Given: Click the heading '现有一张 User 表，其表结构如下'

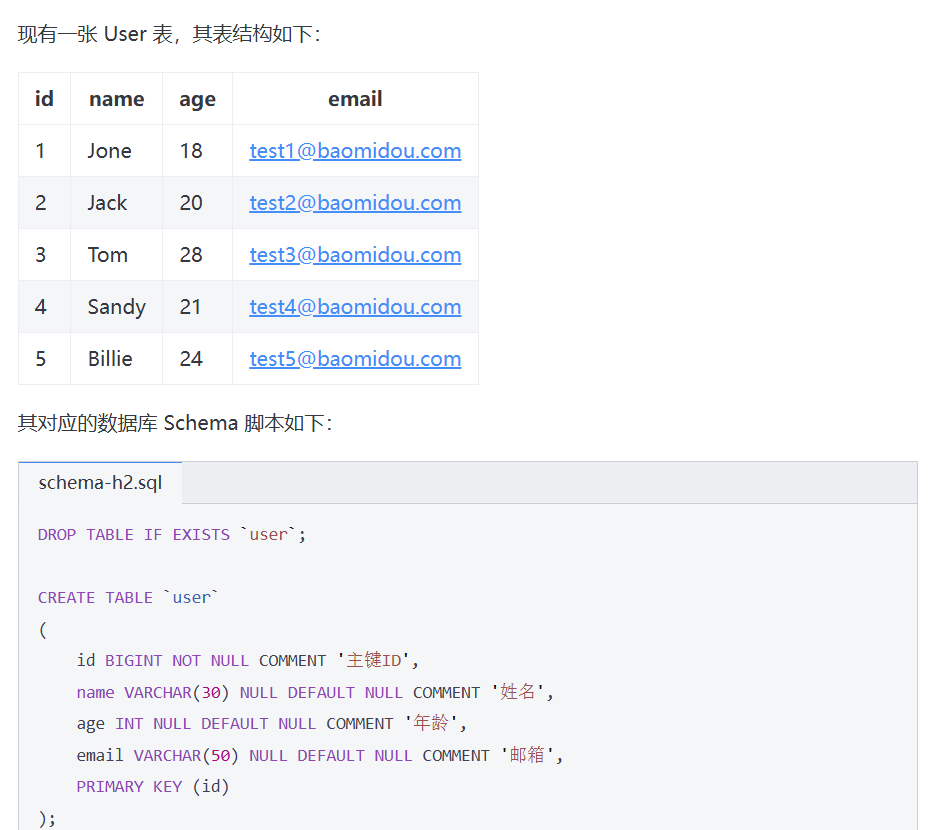Looking at the screenshot, I should 169,34.
